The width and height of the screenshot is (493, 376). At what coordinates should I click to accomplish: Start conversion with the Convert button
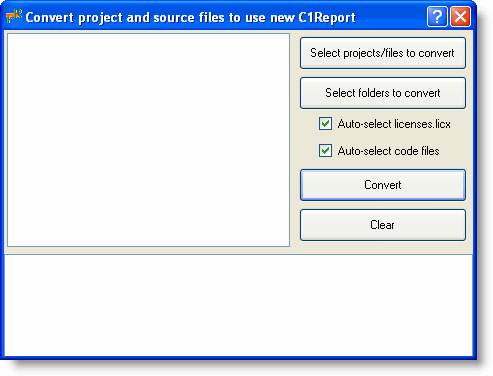point(383,185)
